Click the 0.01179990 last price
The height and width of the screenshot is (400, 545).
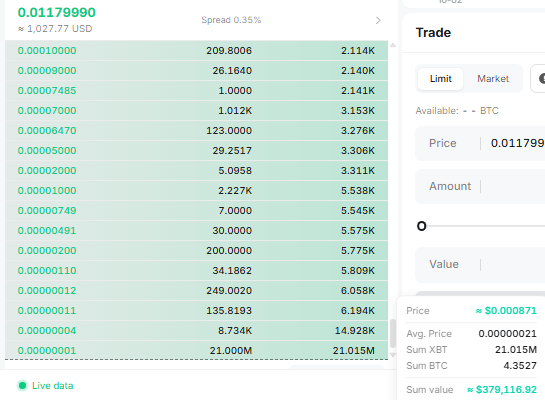56,13
